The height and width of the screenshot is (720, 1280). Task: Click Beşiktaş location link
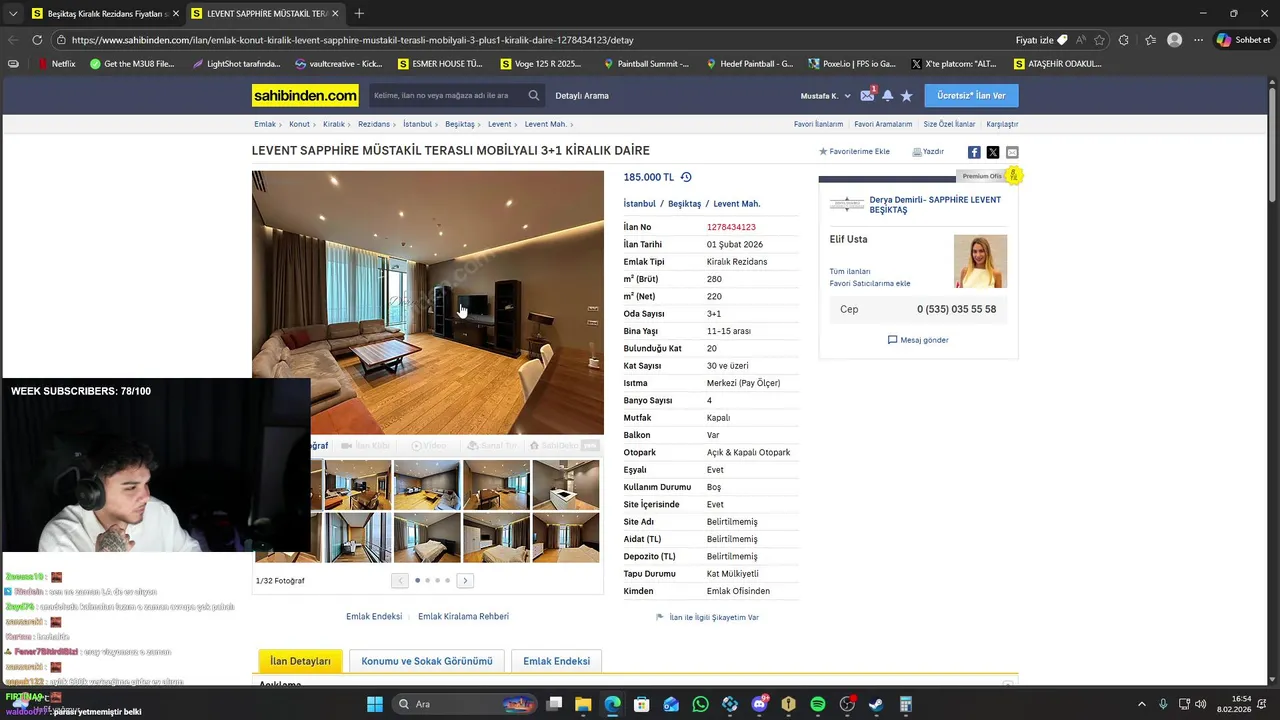(684, 204)
